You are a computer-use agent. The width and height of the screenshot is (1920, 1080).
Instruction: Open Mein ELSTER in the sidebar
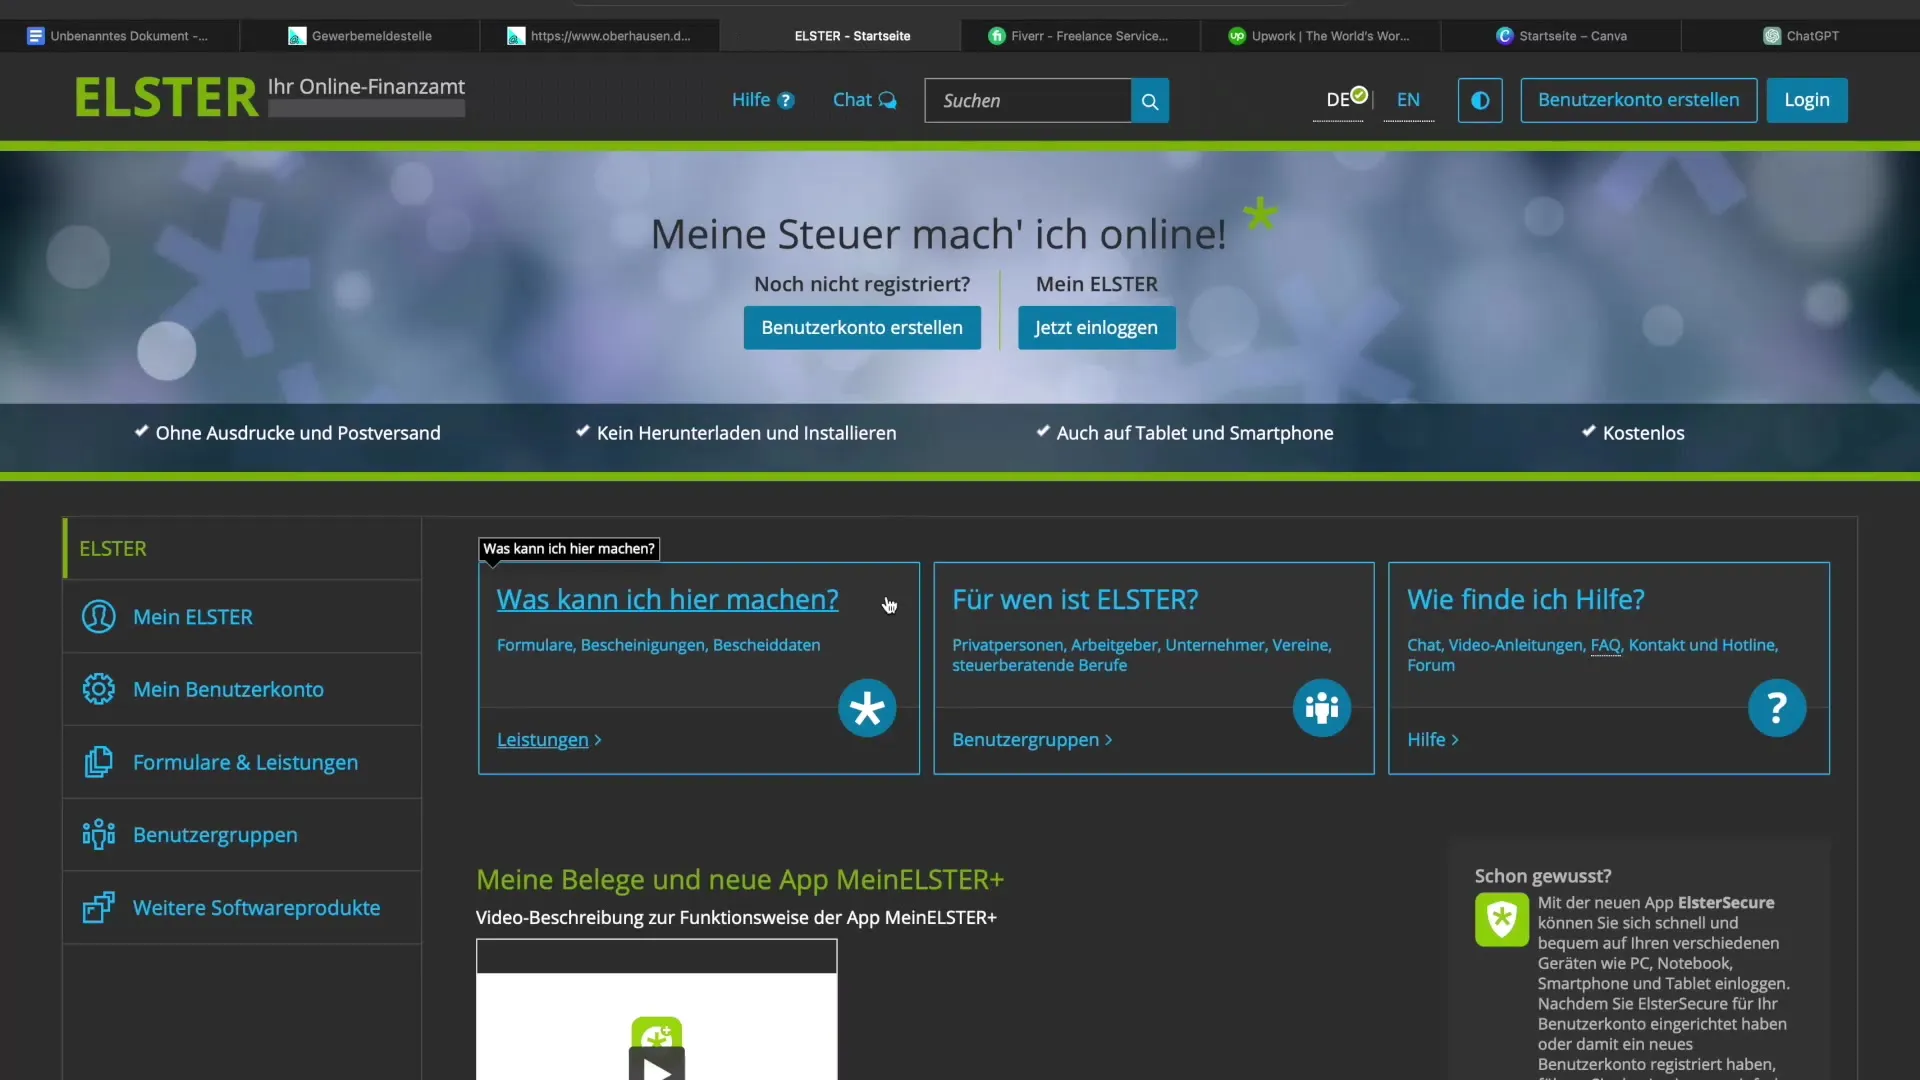click(x=242, y=617)
